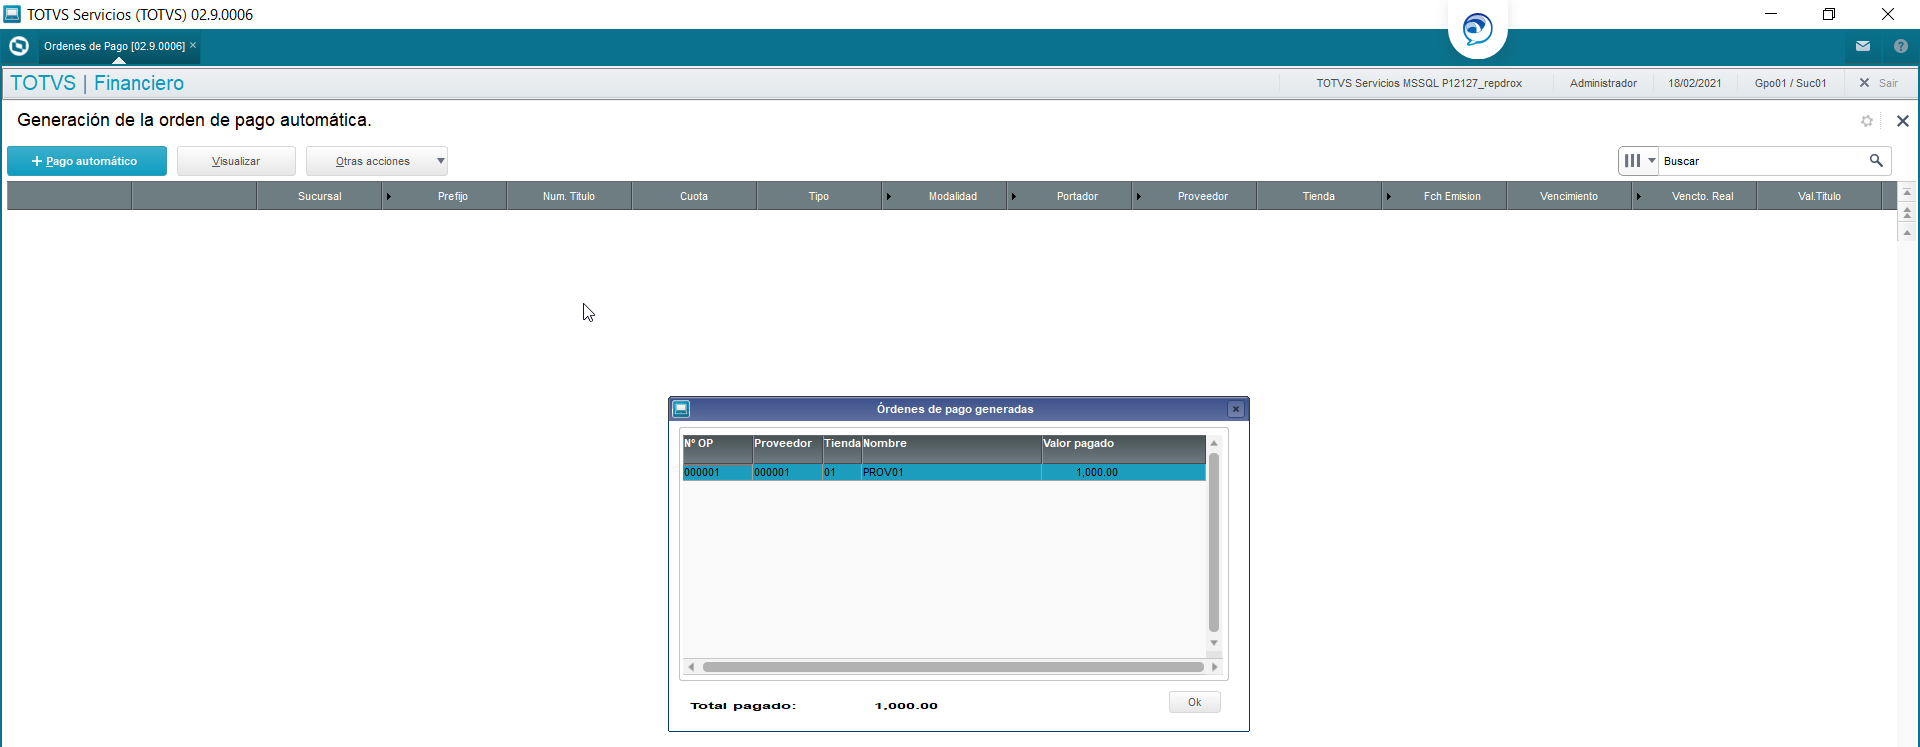
Task: Click the TOTVS home logo icon
Action: [18, 46]
